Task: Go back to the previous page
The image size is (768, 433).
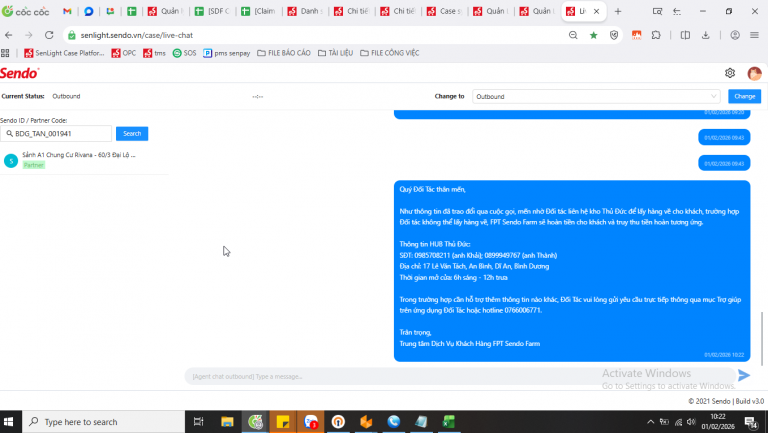Action: click(8, 35)
